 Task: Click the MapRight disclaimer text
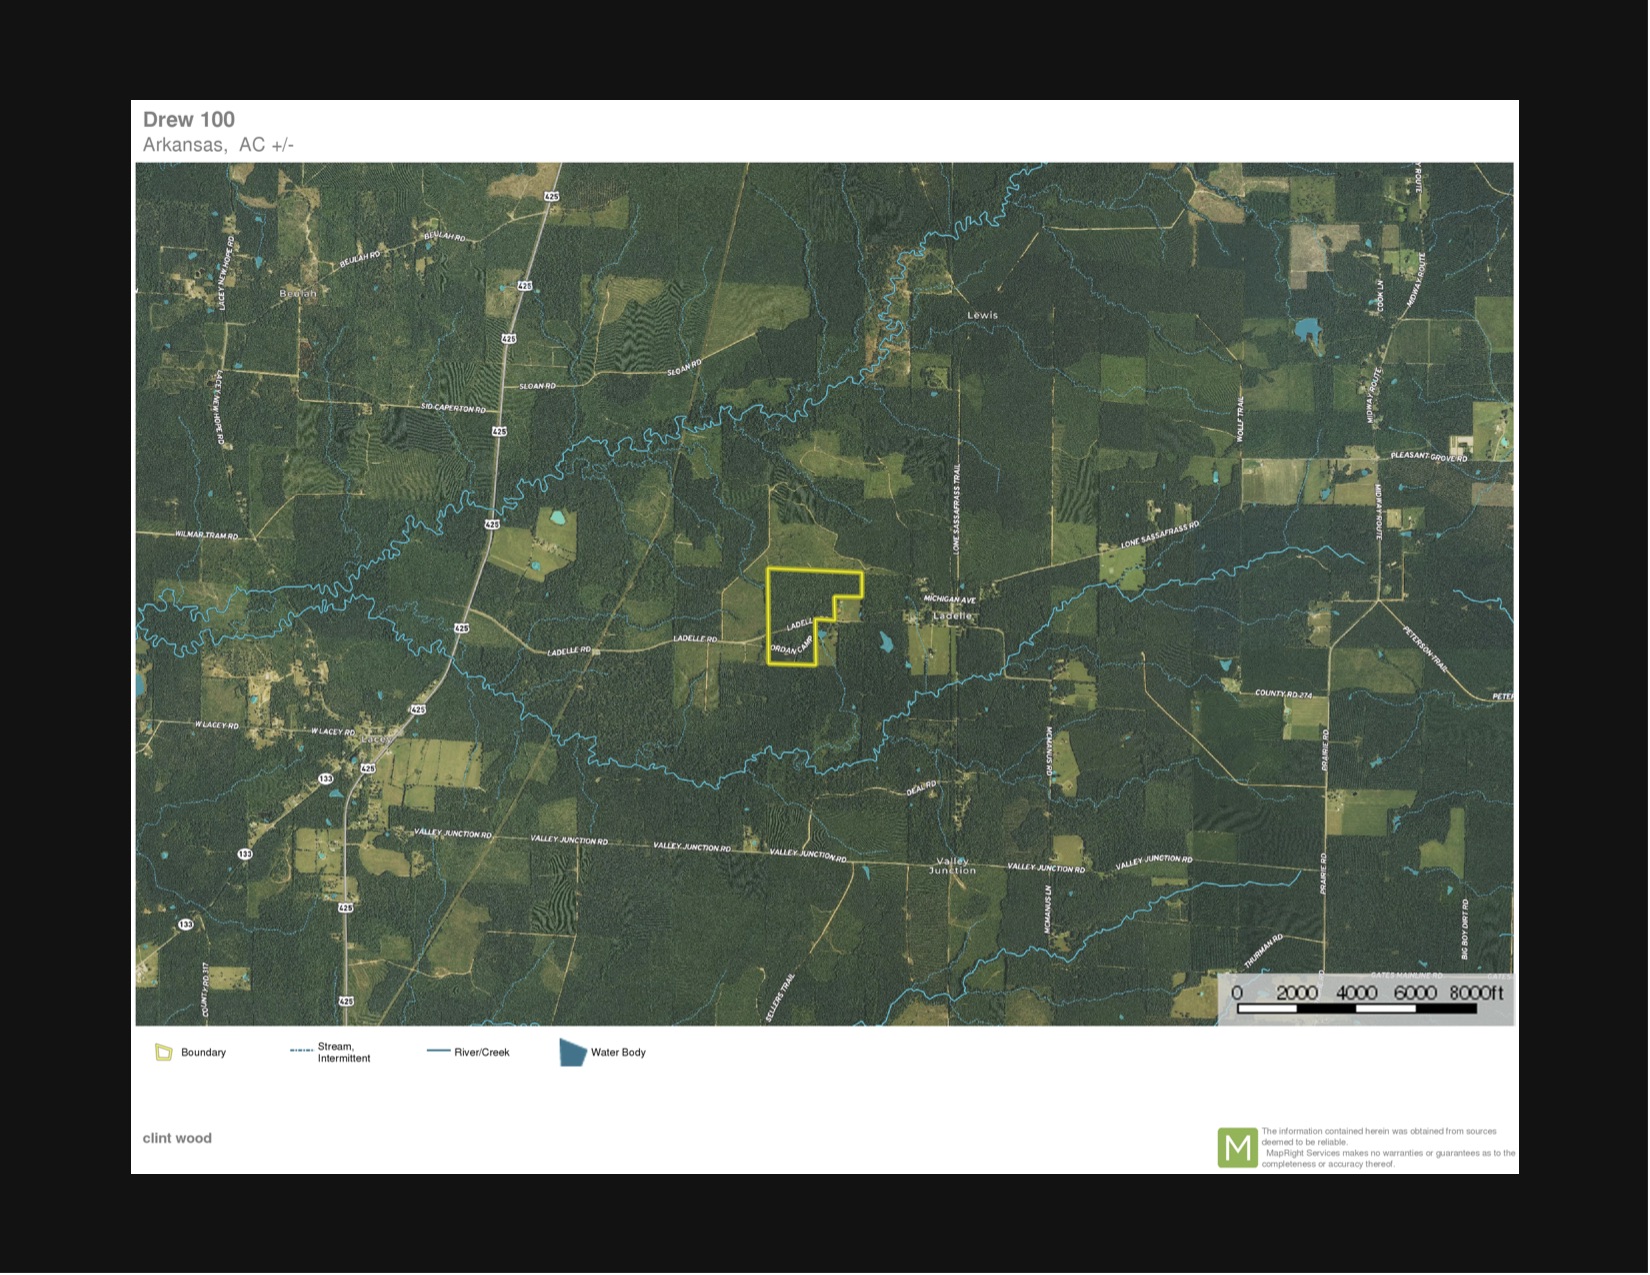pyautogui.click(x=1387, y=1147)
